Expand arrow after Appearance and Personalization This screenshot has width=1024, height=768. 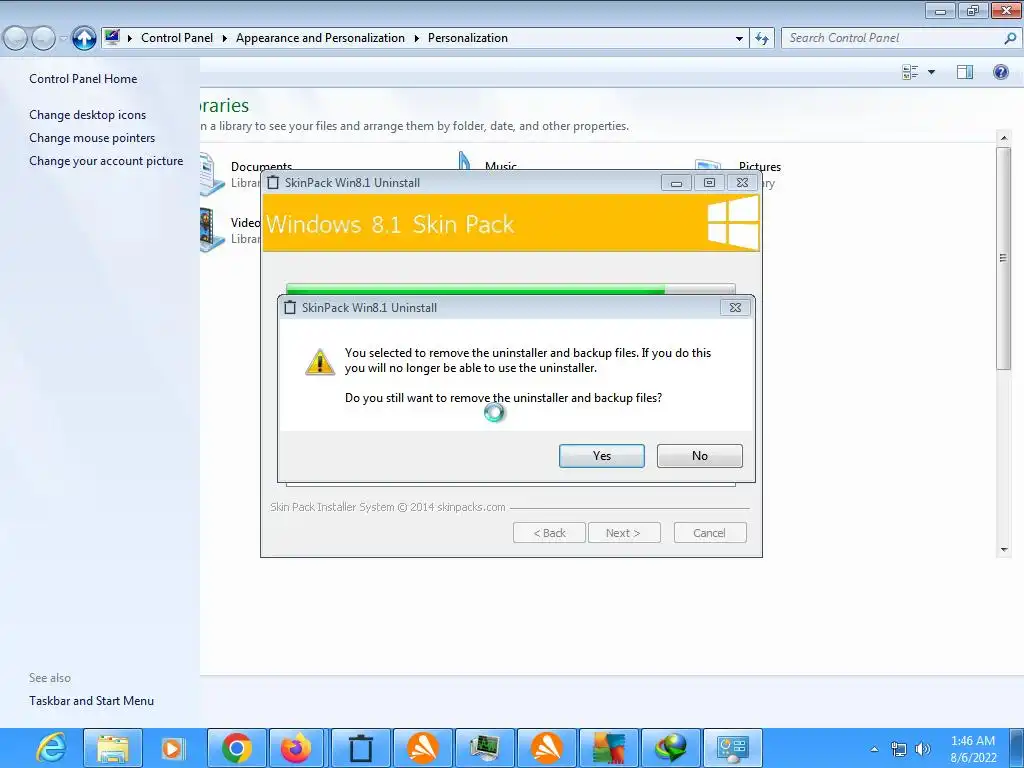(x=416, y=39)
